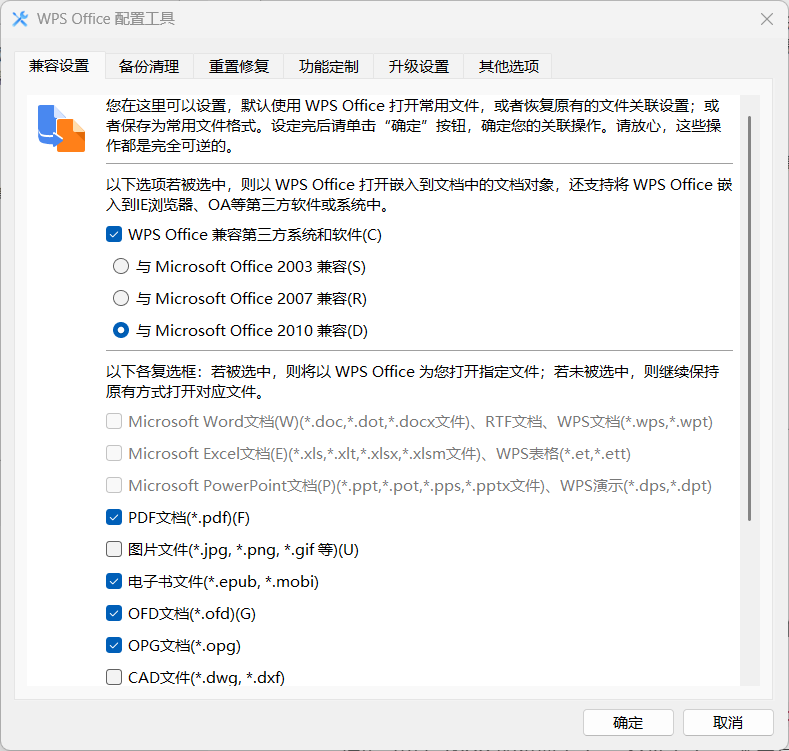Uncheck WPS Office 兼容第三方系统和软件 checkbox

(x=114, y=235)
